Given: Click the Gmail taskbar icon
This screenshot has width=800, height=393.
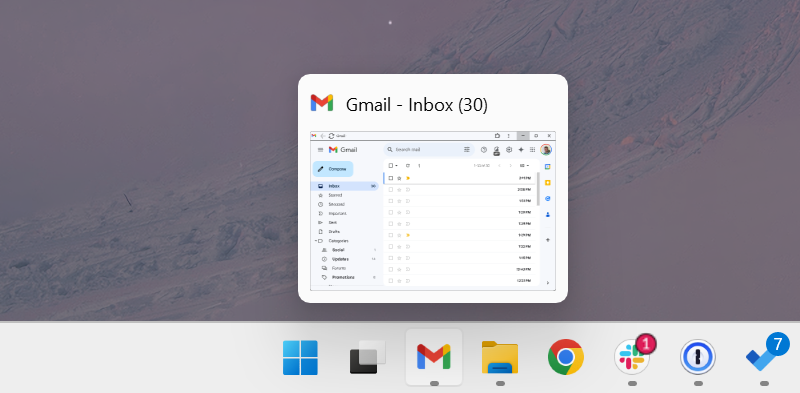Looking at the screenshot, I should tap(434, 357).
